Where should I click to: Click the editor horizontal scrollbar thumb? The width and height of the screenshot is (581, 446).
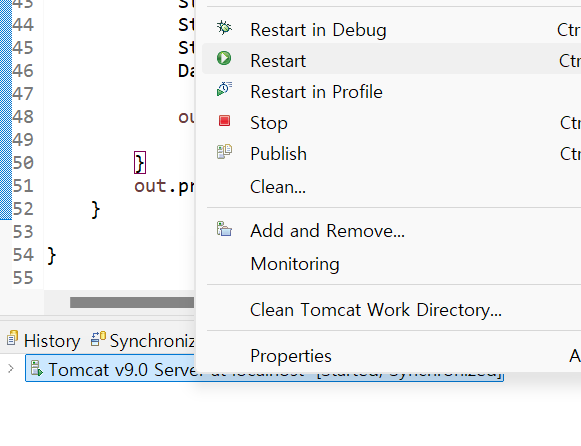132,302
